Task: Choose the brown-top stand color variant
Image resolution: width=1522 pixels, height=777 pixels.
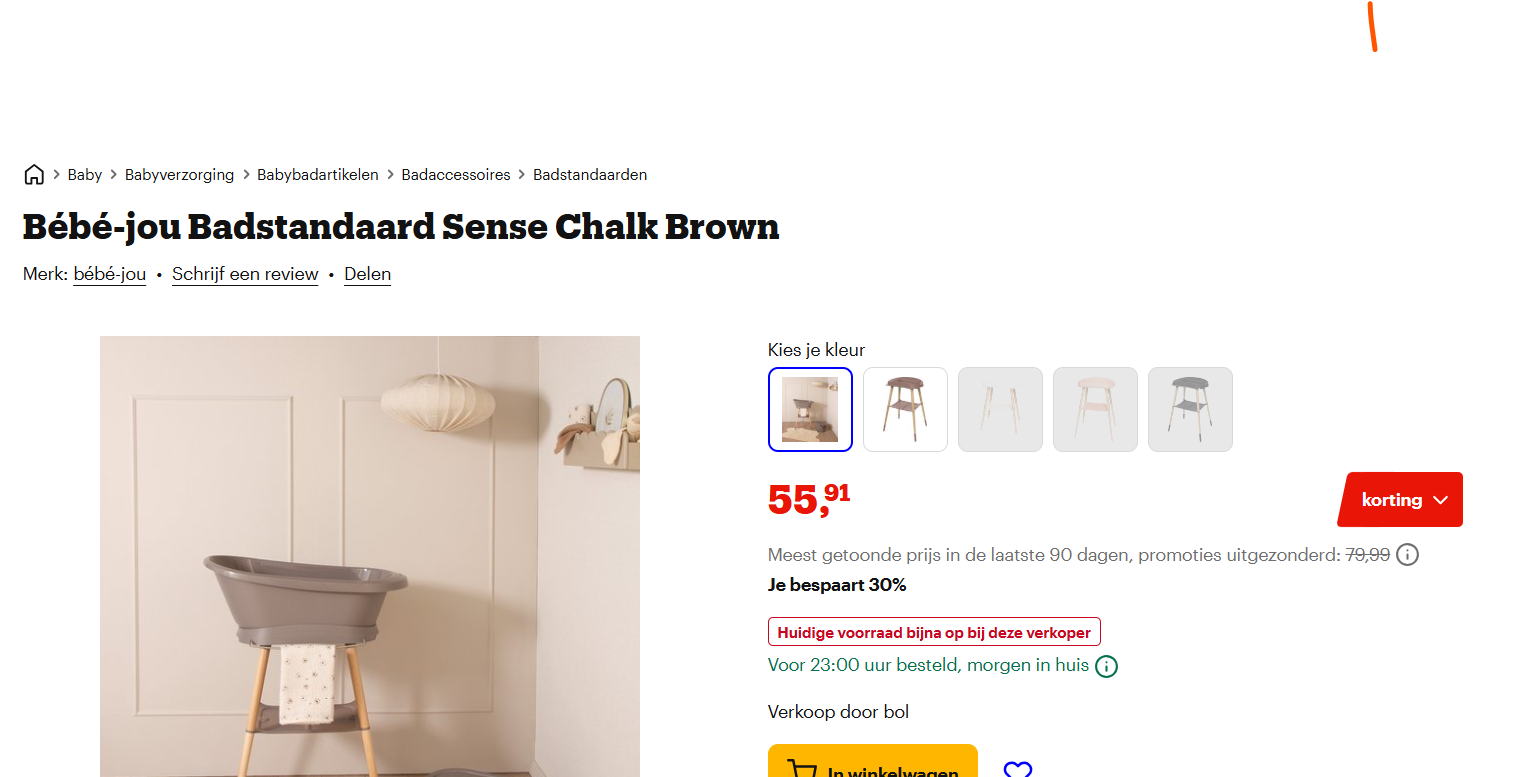Action: 905,410
